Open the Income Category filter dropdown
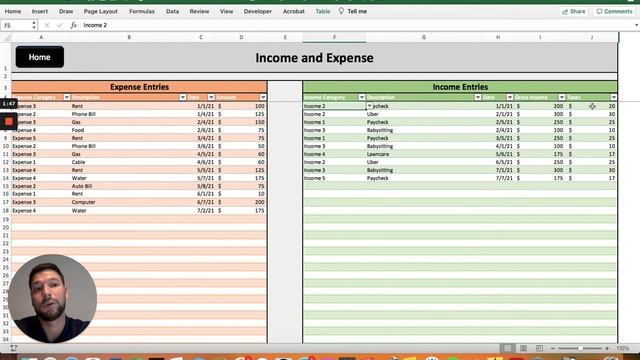Image resolution: width=640 pixels, height=360 pixels. pyautogui.click(x=362, y=97)
